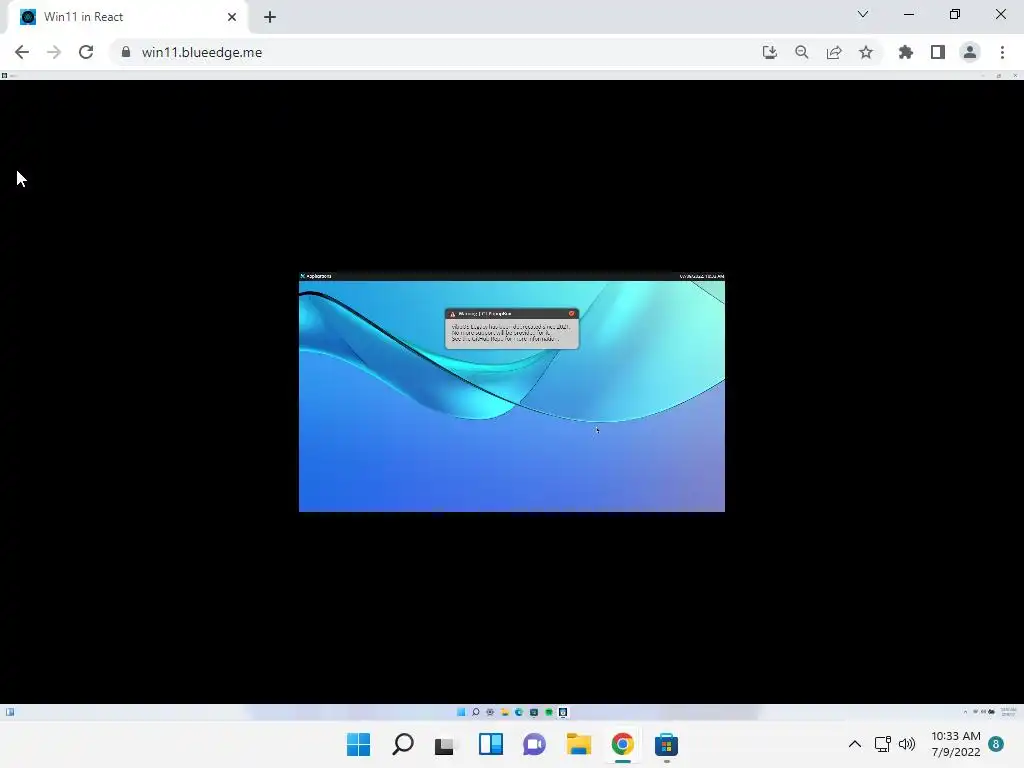Open Microsoft Store from the taskbar

click(x=666, y=744)
